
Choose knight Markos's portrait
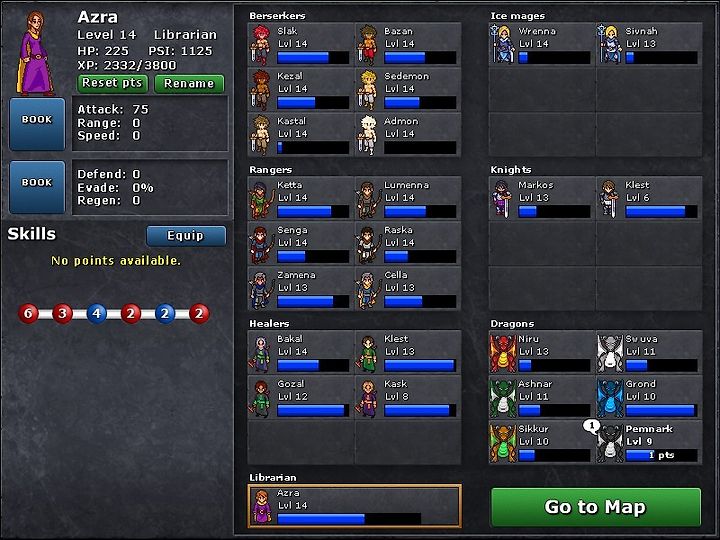[x=502, y=198]
